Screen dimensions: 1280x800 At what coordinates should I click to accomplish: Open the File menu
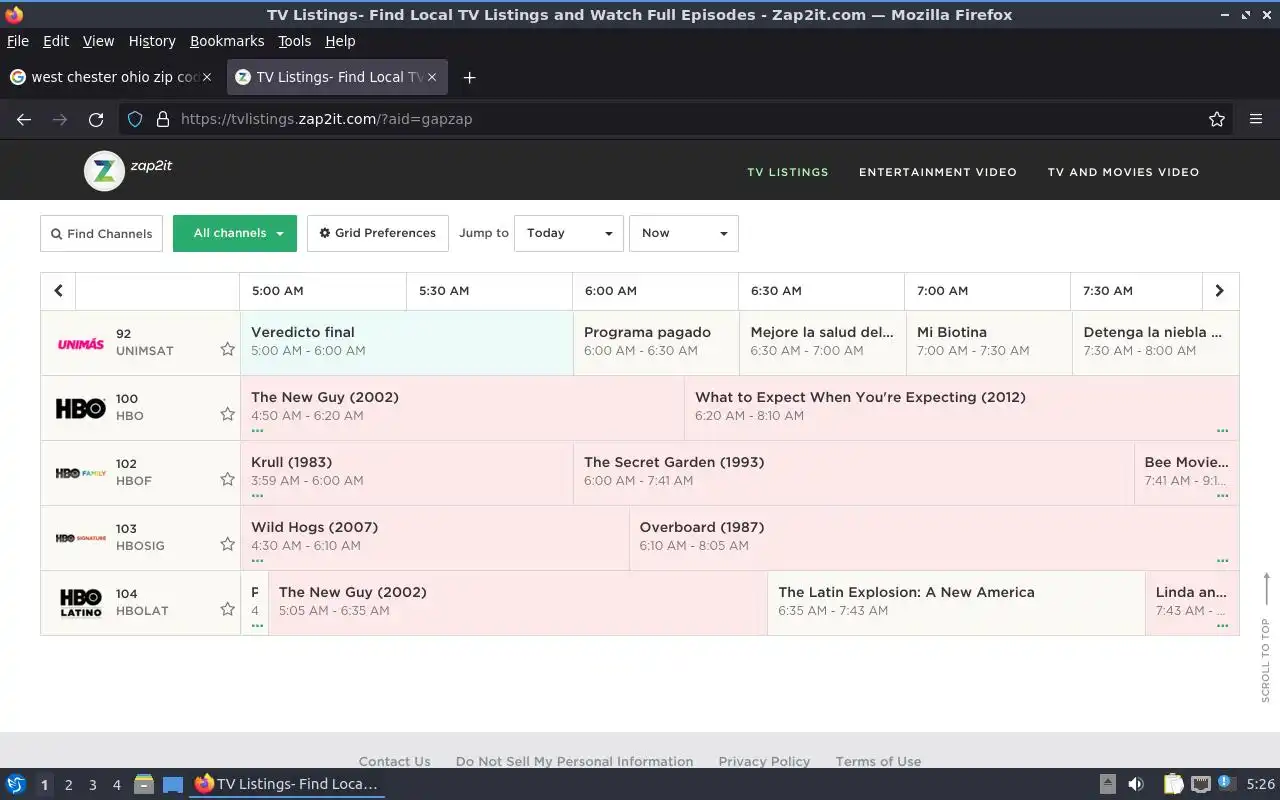click(x=17, y=41)
